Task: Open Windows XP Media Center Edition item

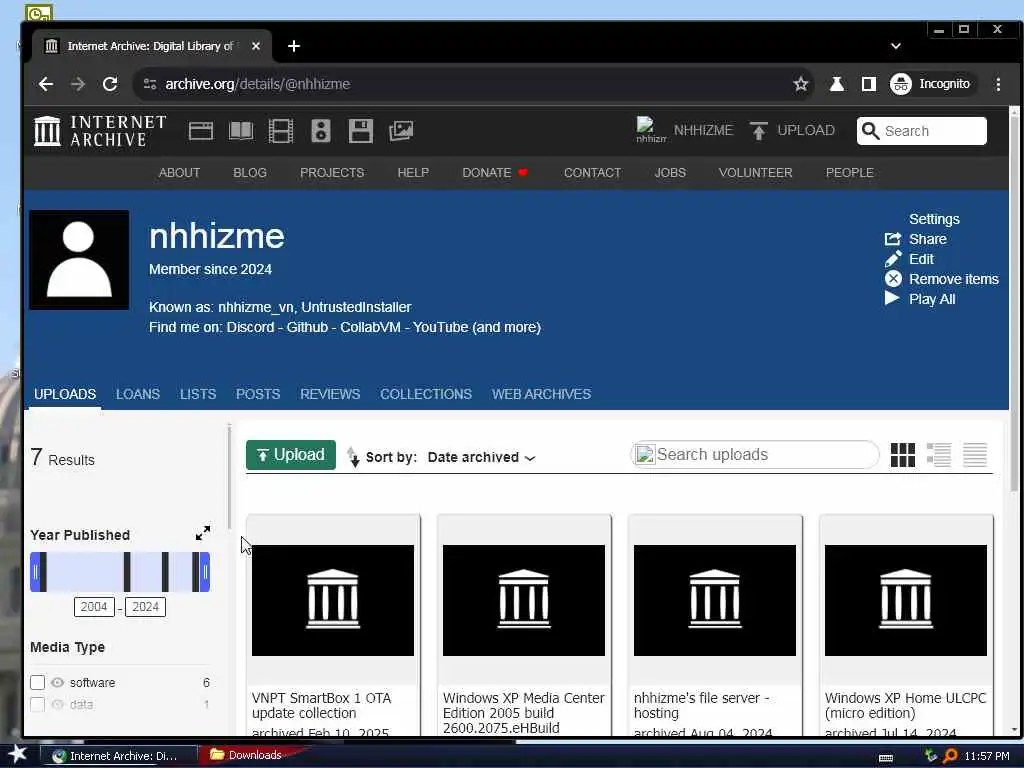Action: [524, 626]
